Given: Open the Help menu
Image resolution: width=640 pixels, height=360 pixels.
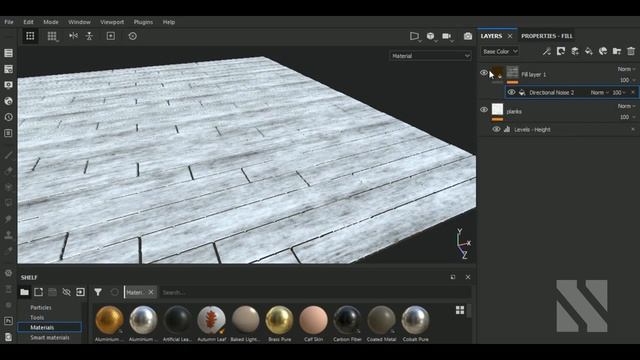Looking at the screenshot, I should coord(169,22).
